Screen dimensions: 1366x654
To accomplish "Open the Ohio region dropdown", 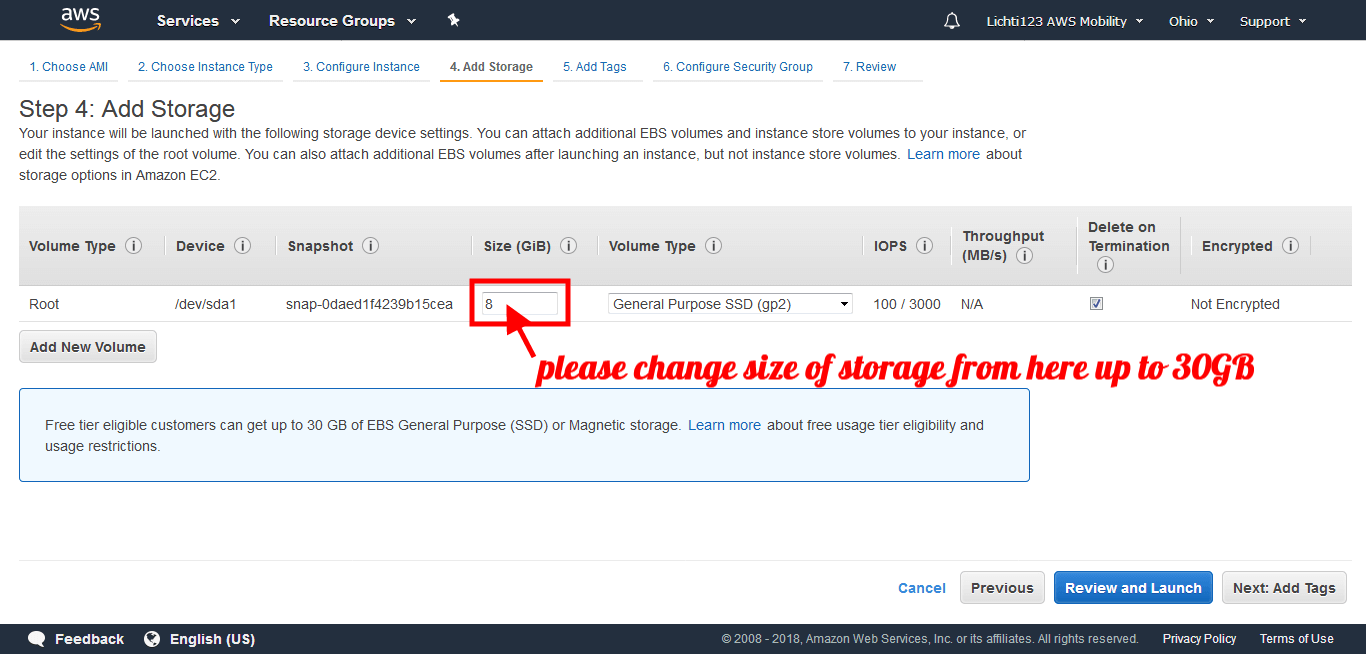I will pos(1191,21).
